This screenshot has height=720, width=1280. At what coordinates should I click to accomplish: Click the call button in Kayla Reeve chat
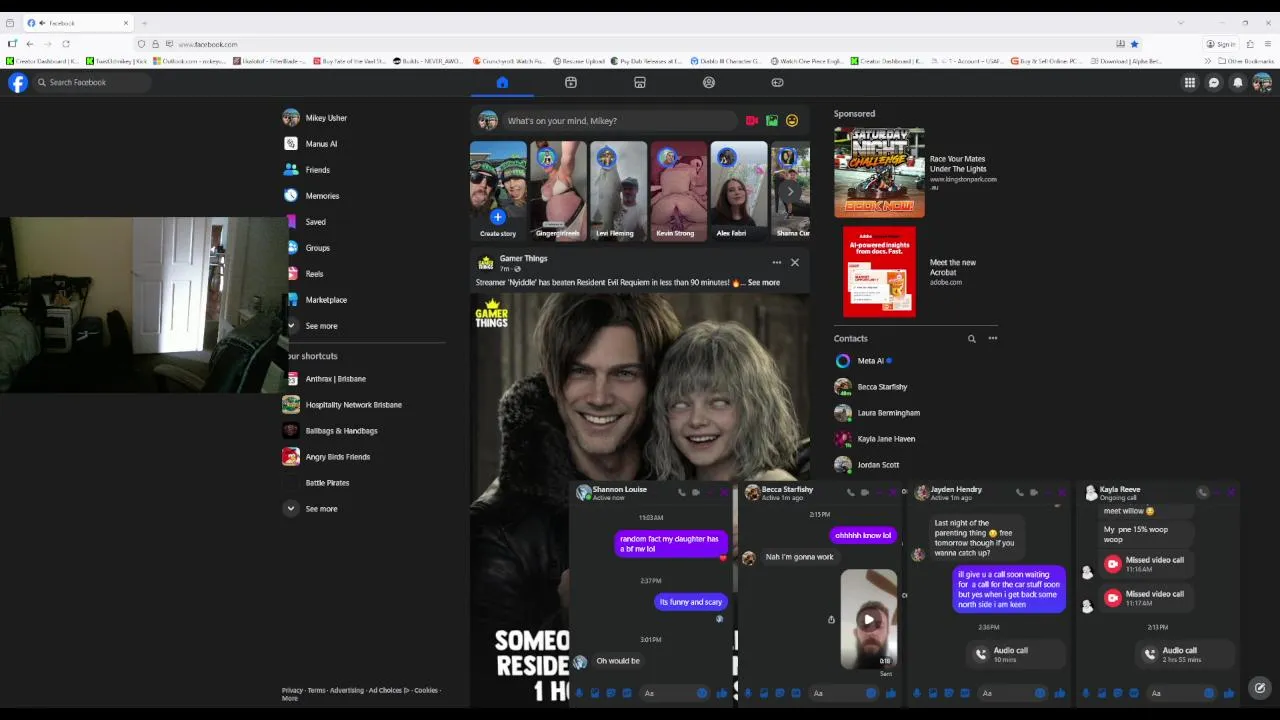point(1203,493)
